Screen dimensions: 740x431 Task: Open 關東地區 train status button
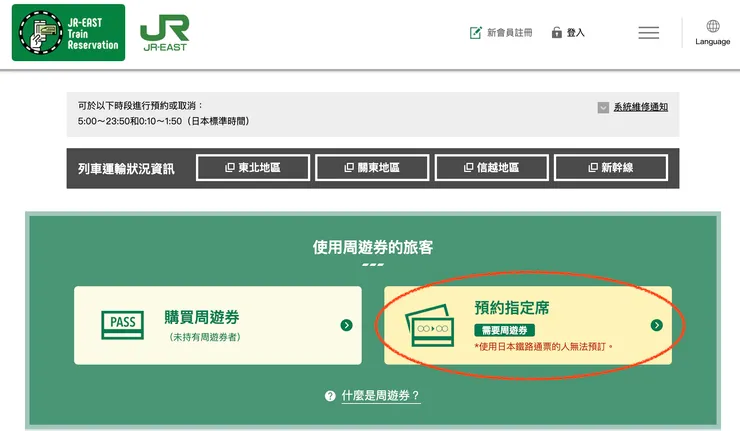(x=372, y=168)
